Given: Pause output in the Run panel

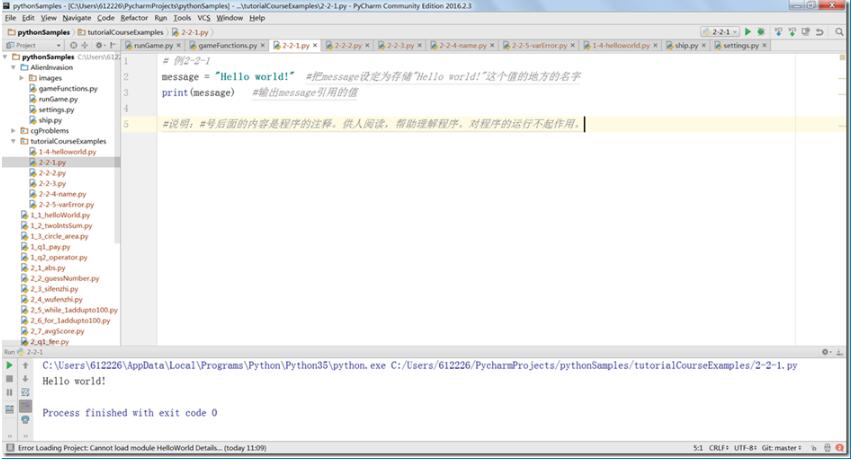Looking at the screenshot, I should [9, 392].
